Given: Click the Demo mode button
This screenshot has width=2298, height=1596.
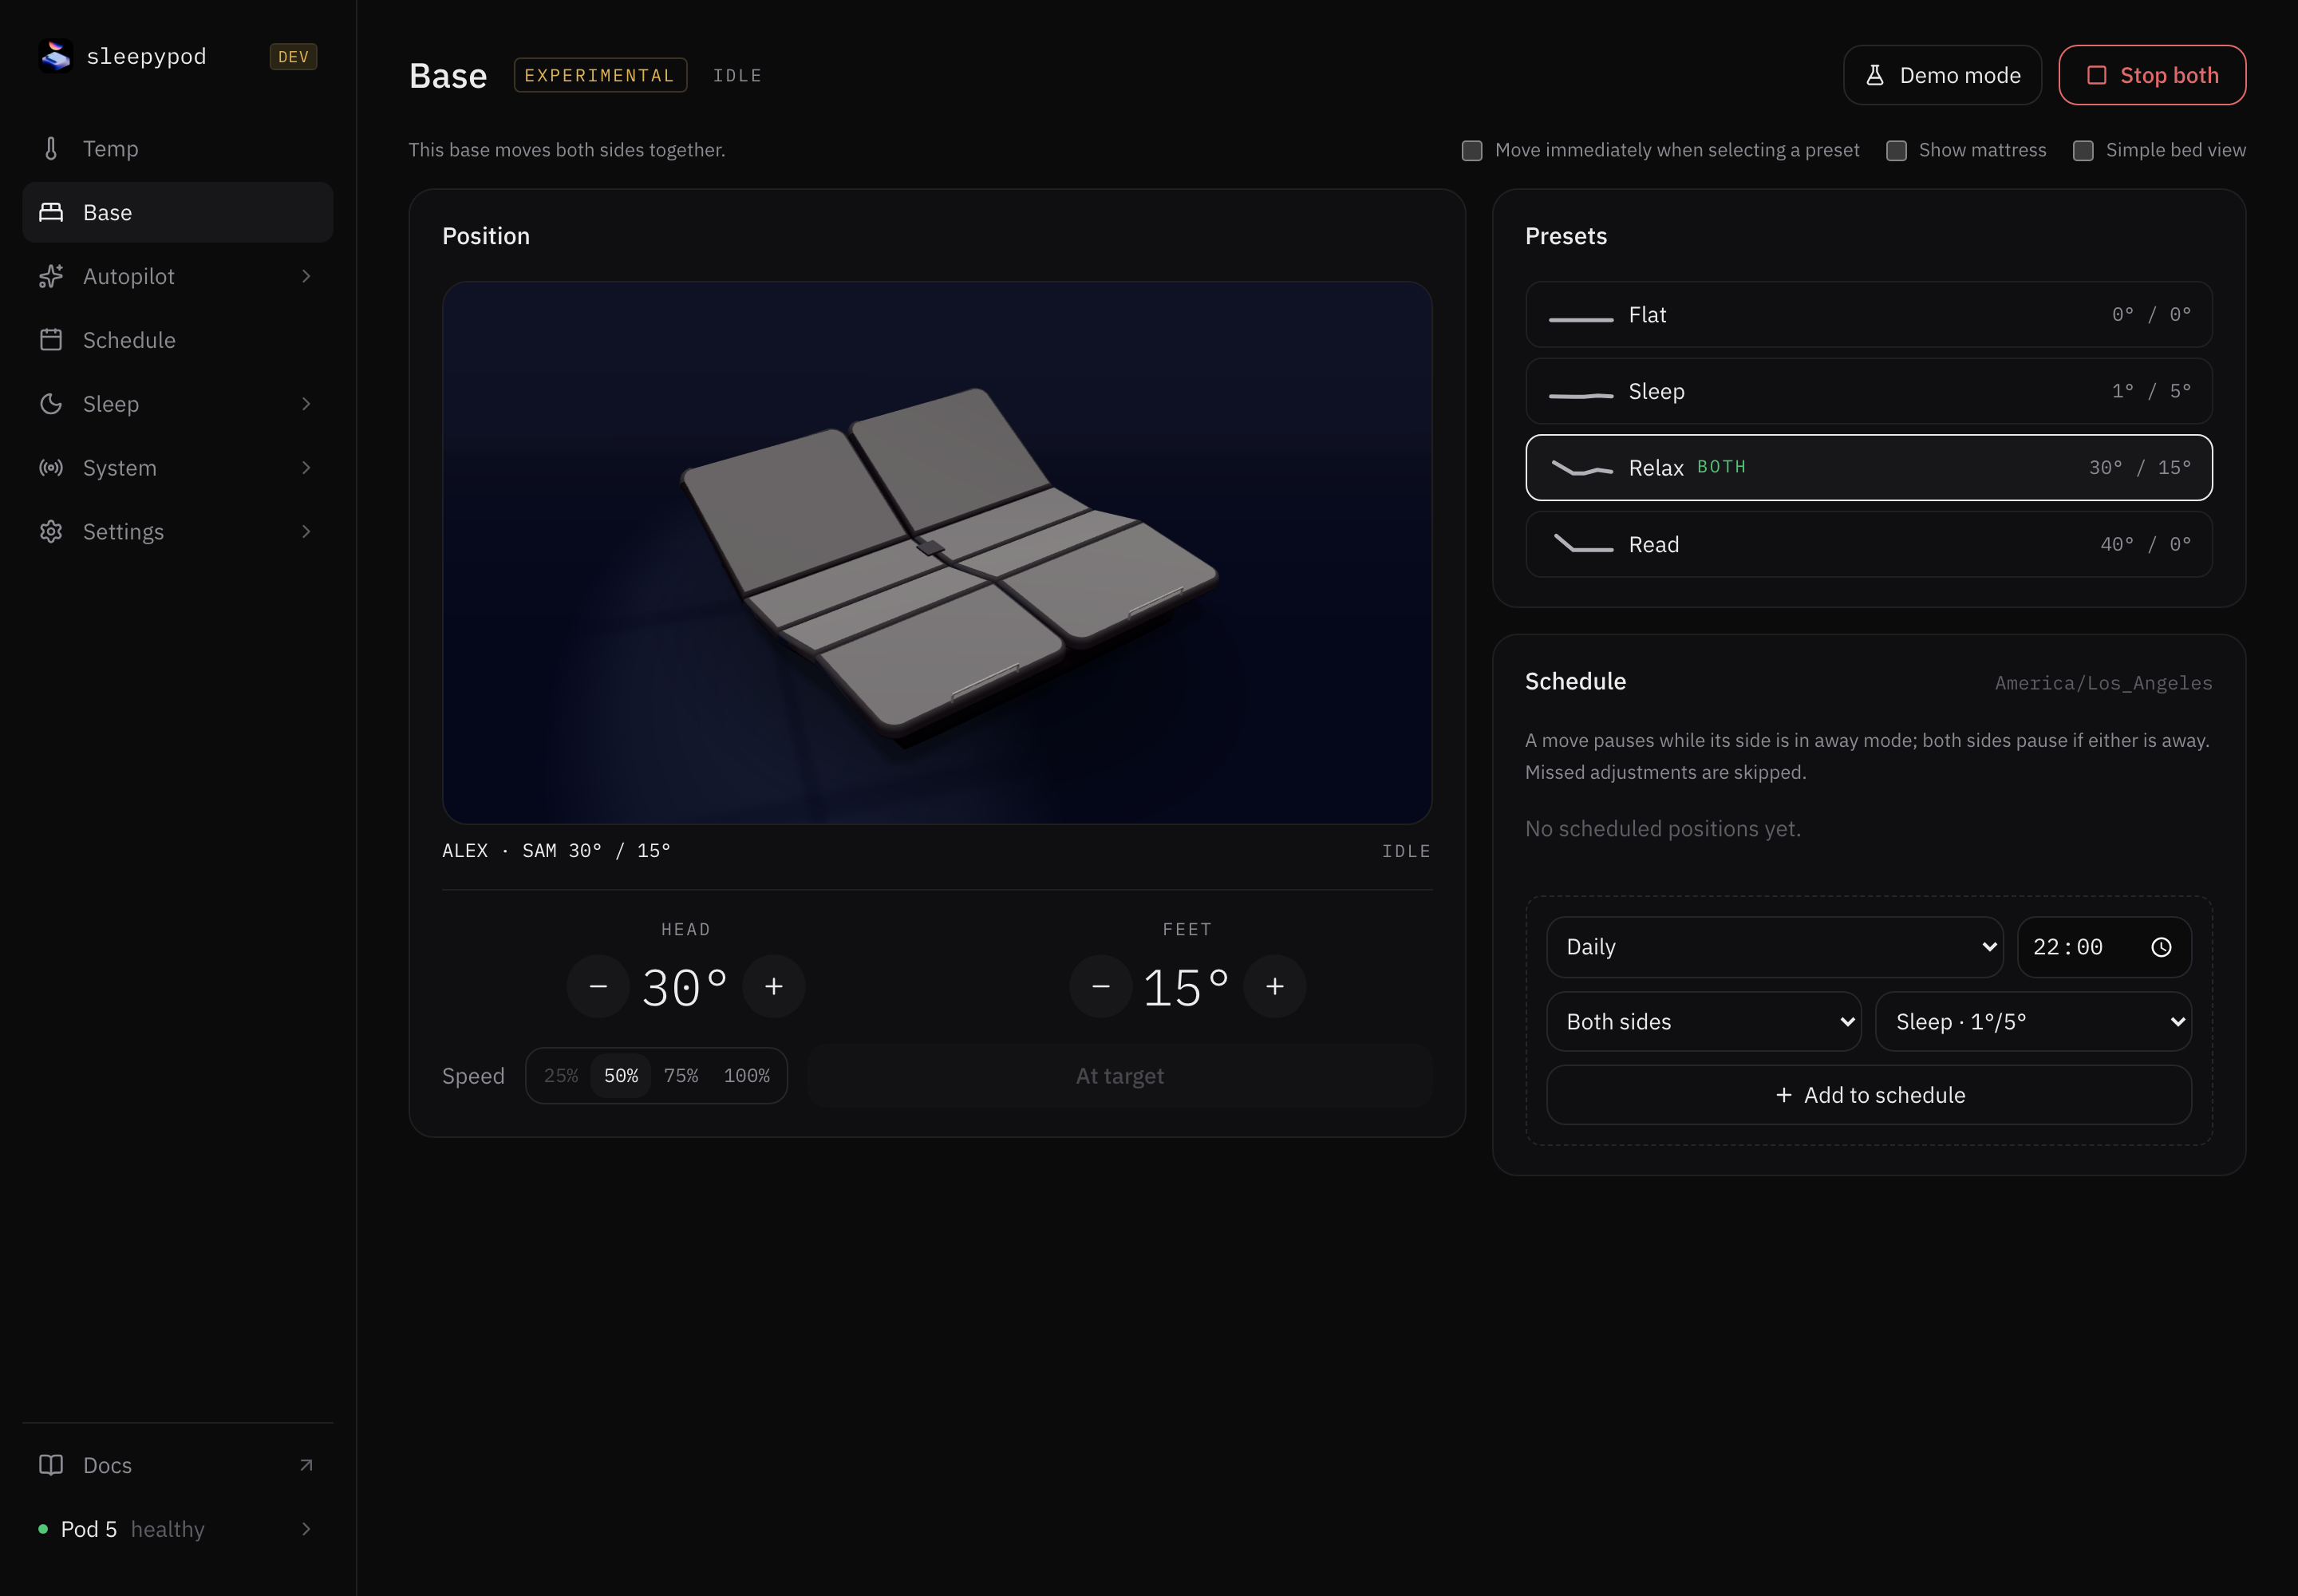Looking at the screenshot, I should tap(1942, 75).
